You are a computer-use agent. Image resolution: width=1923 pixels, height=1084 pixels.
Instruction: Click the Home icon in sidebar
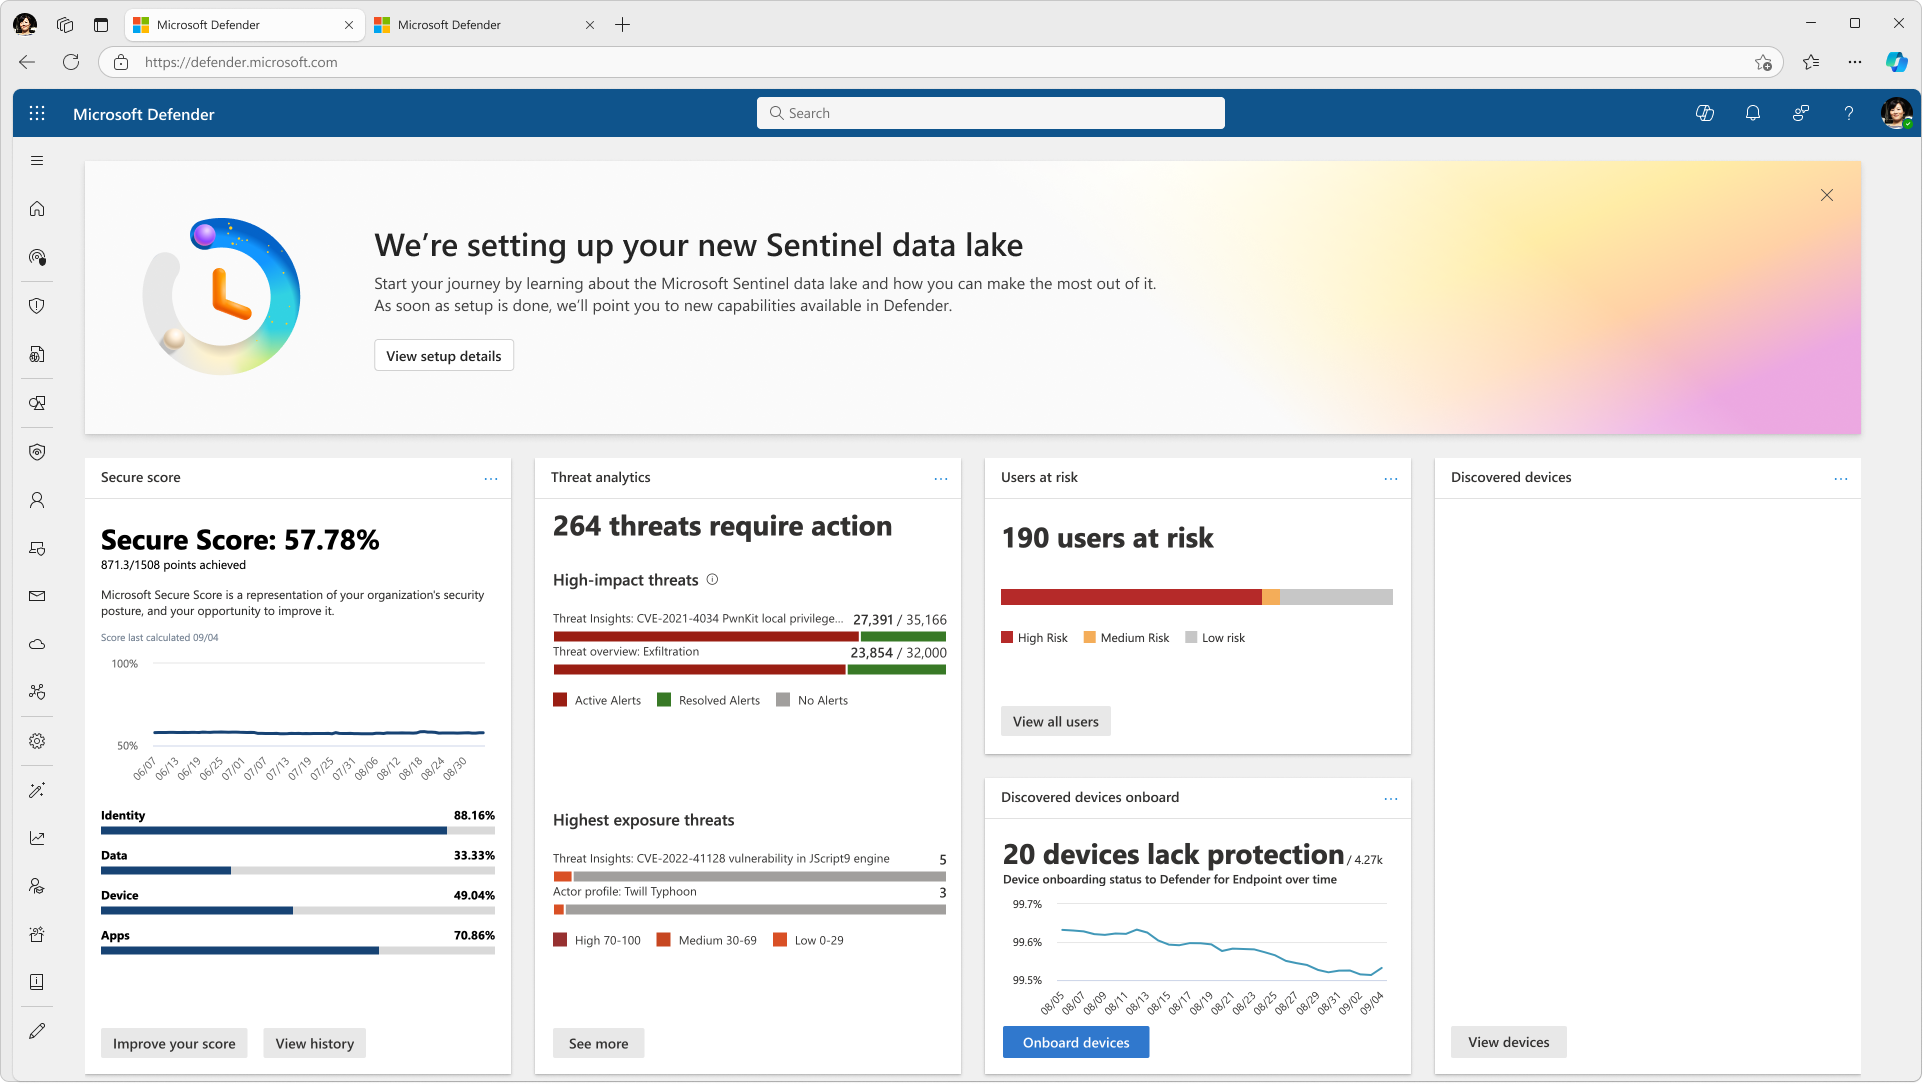point(37,209)
